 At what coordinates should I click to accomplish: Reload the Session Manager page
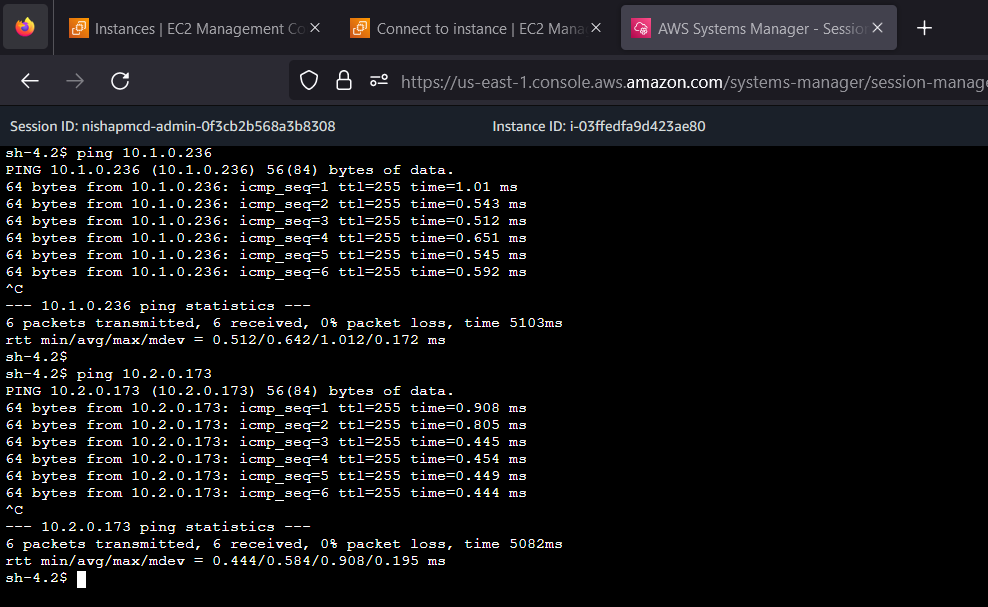click(x=120, y=81)
